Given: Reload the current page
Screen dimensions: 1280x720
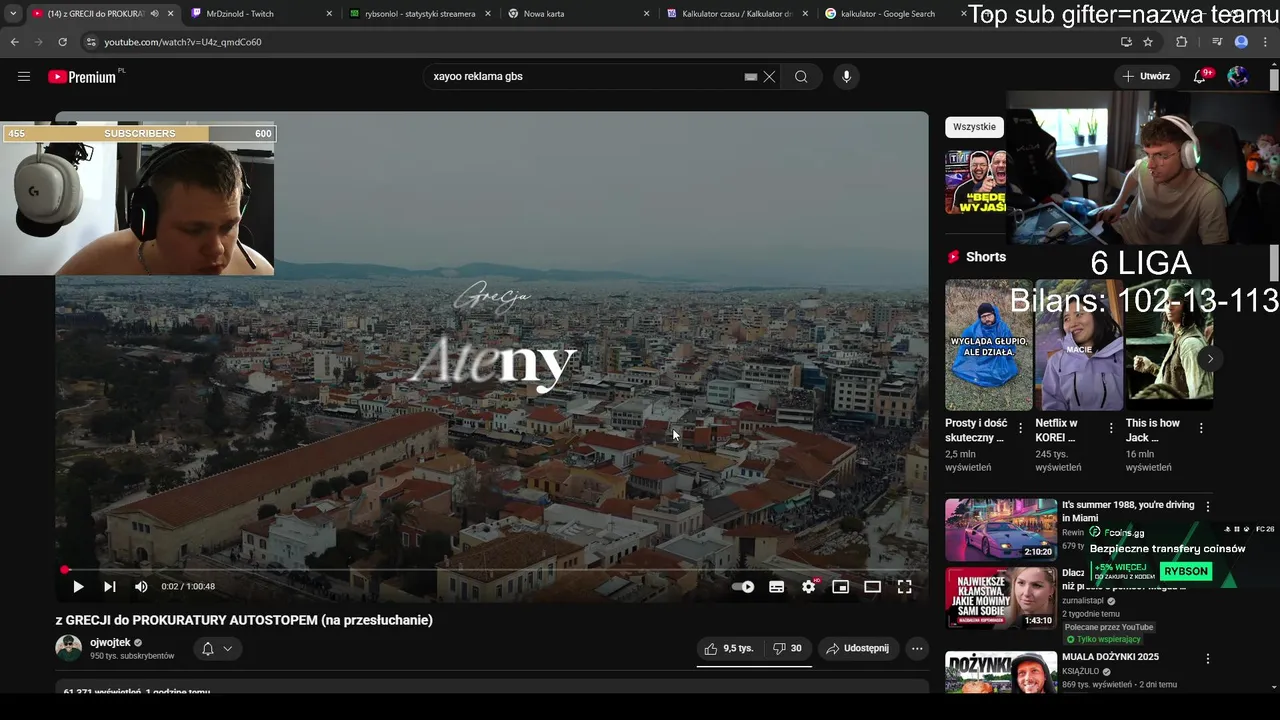Looking at the screenshot, I should point(62,42).
